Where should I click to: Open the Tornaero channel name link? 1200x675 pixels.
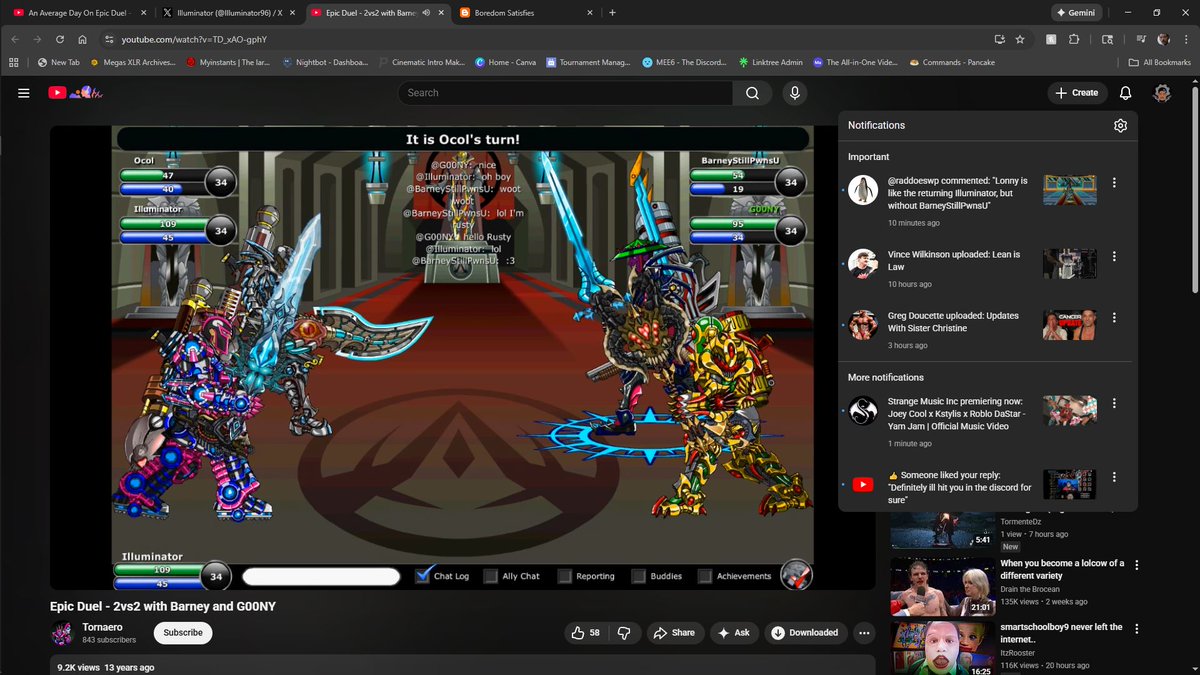point(104,626)
